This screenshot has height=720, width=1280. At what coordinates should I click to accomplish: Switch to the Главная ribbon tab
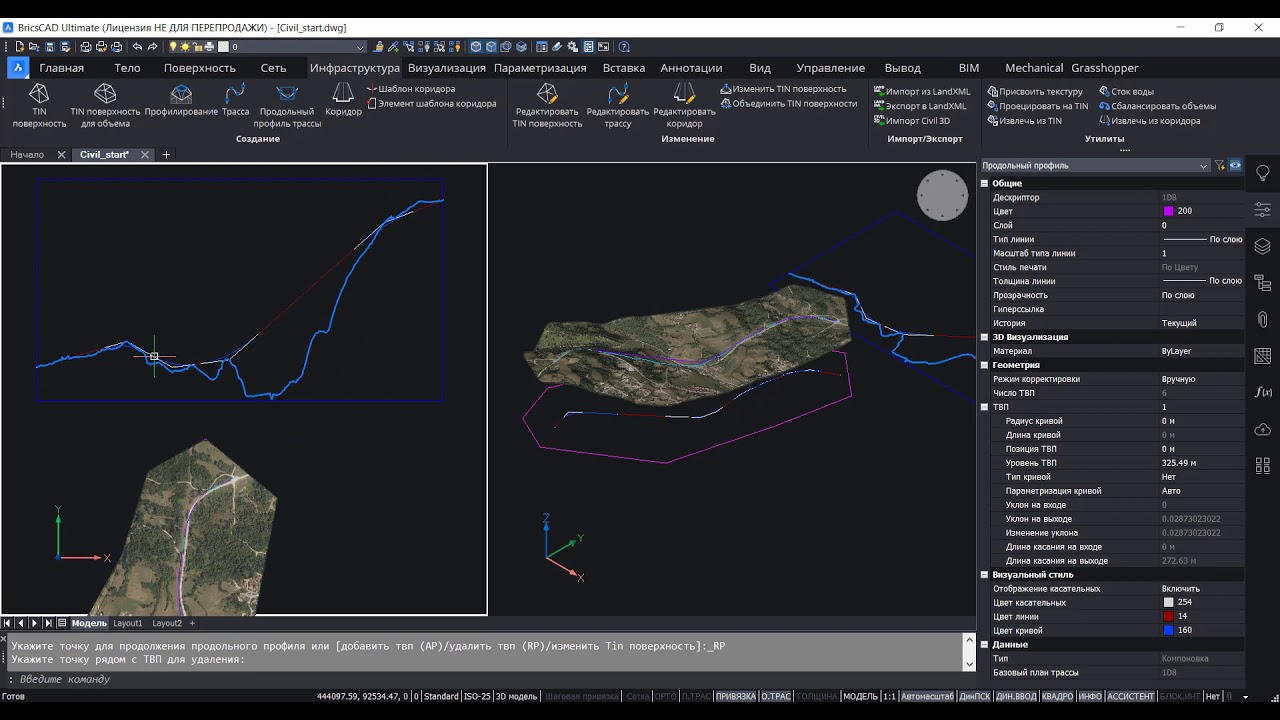tap(61, 68)
